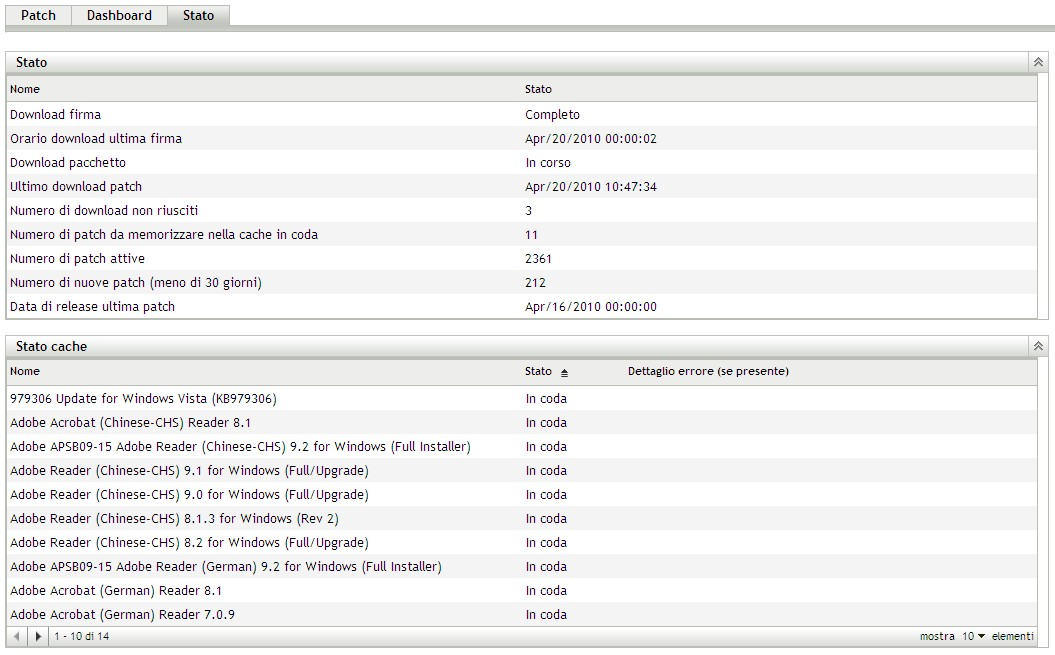Open the items-per-page dropdown showing 10
The image size is (1055, 655).
(x=973, y=636)
